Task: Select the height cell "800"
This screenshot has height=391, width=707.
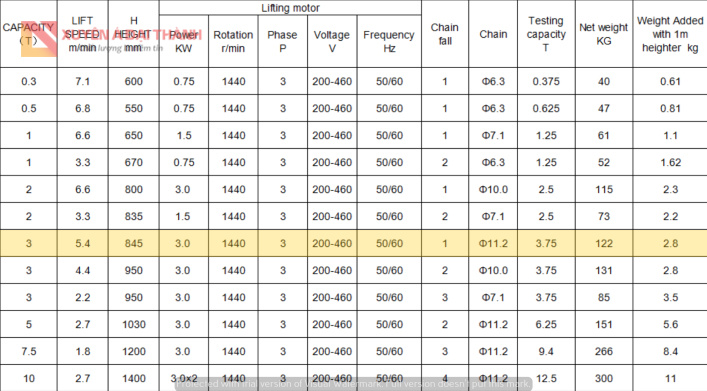Action: click(133, 189)
